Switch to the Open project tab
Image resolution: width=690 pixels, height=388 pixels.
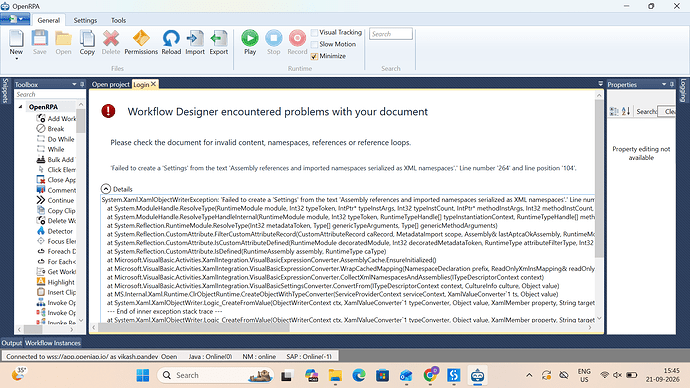point(111,84)
